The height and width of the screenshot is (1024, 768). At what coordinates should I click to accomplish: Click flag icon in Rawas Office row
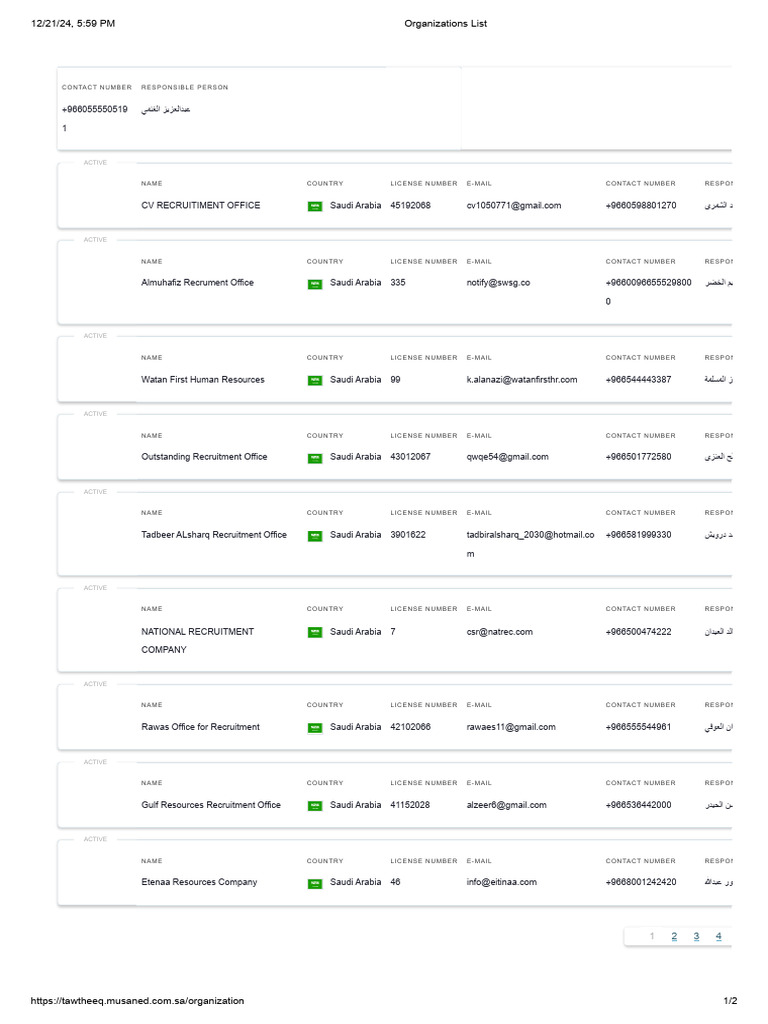[315, 728]
